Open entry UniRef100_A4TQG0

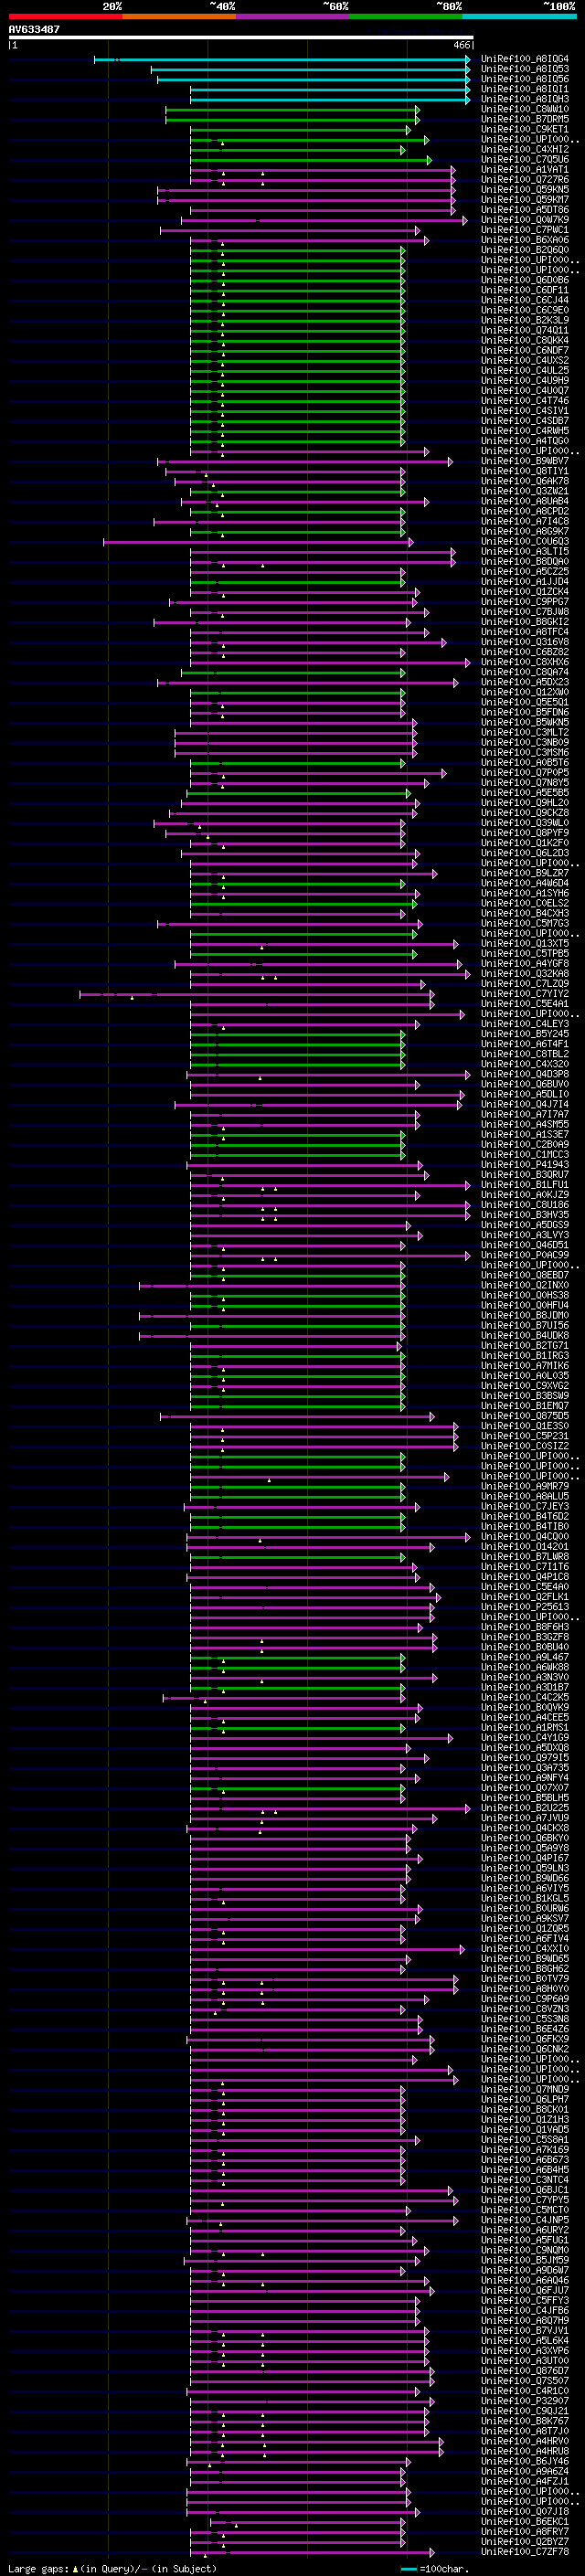525,441
